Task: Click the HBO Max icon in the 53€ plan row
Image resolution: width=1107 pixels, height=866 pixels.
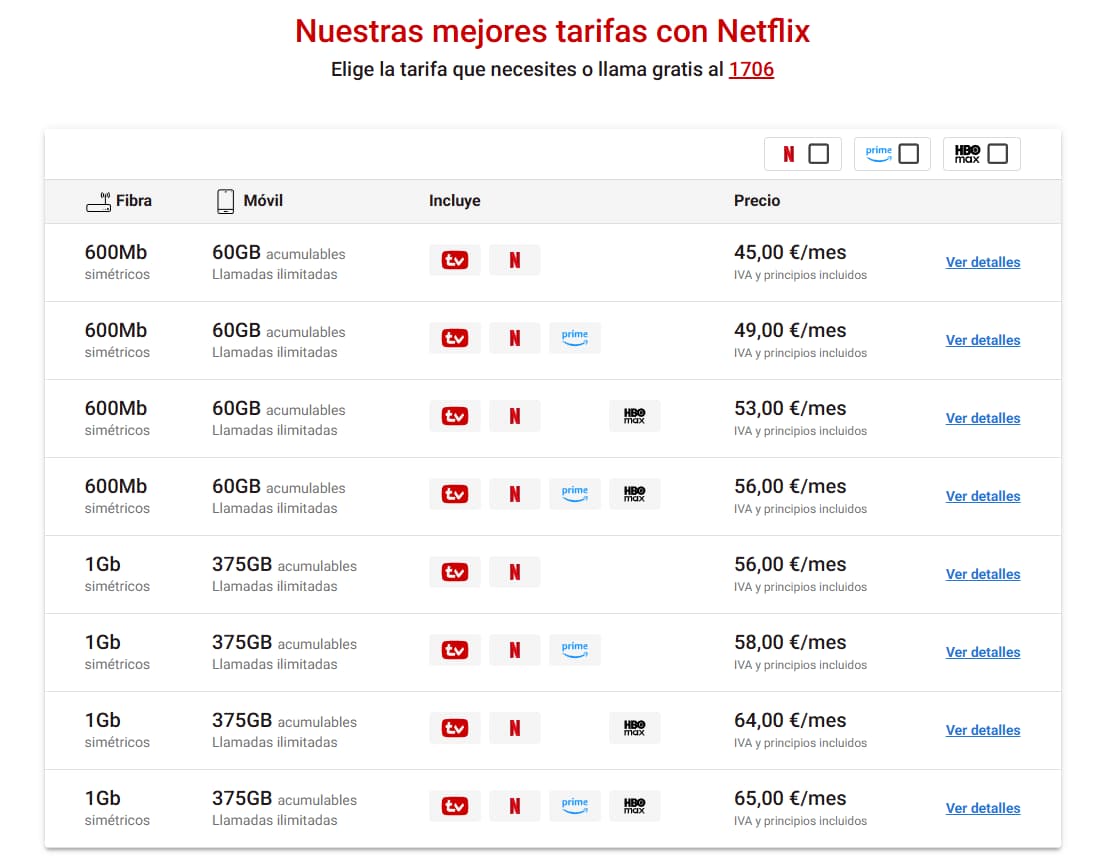Action: [x=635, y=416]
